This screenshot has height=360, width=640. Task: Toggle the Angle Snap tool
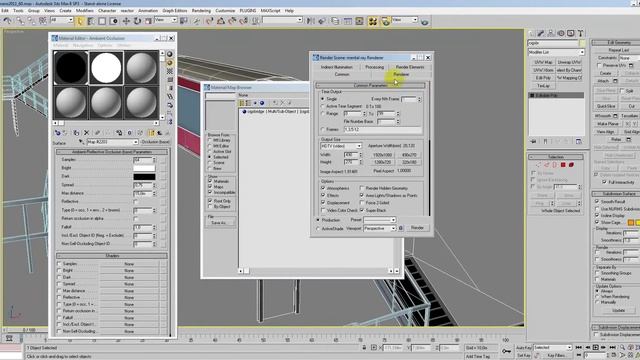click(x=221, y=20)
